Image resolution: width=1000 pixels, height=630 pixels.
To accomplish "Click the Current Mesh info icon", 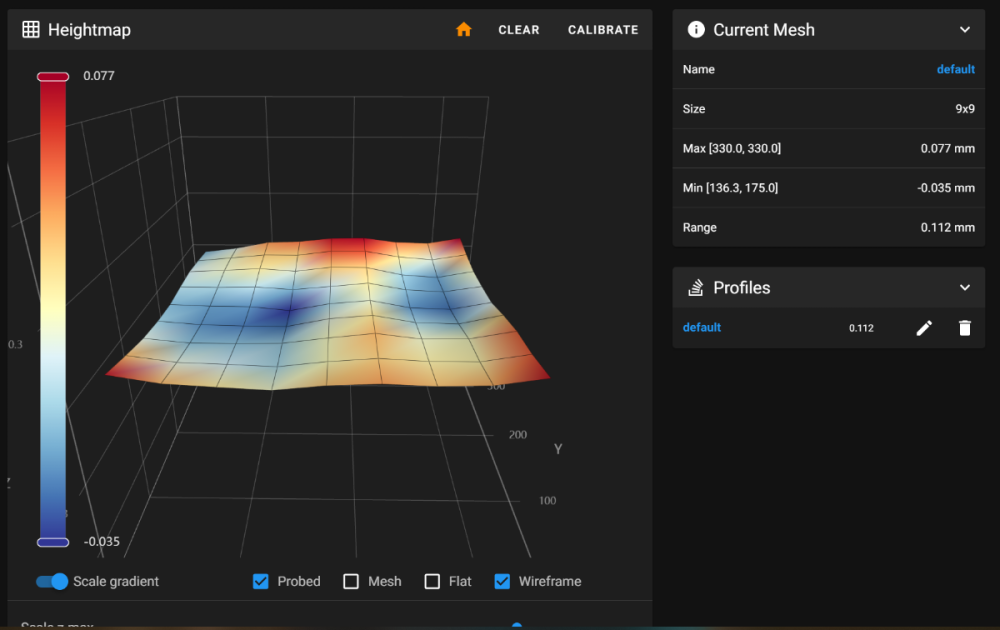I will [696, 29].
